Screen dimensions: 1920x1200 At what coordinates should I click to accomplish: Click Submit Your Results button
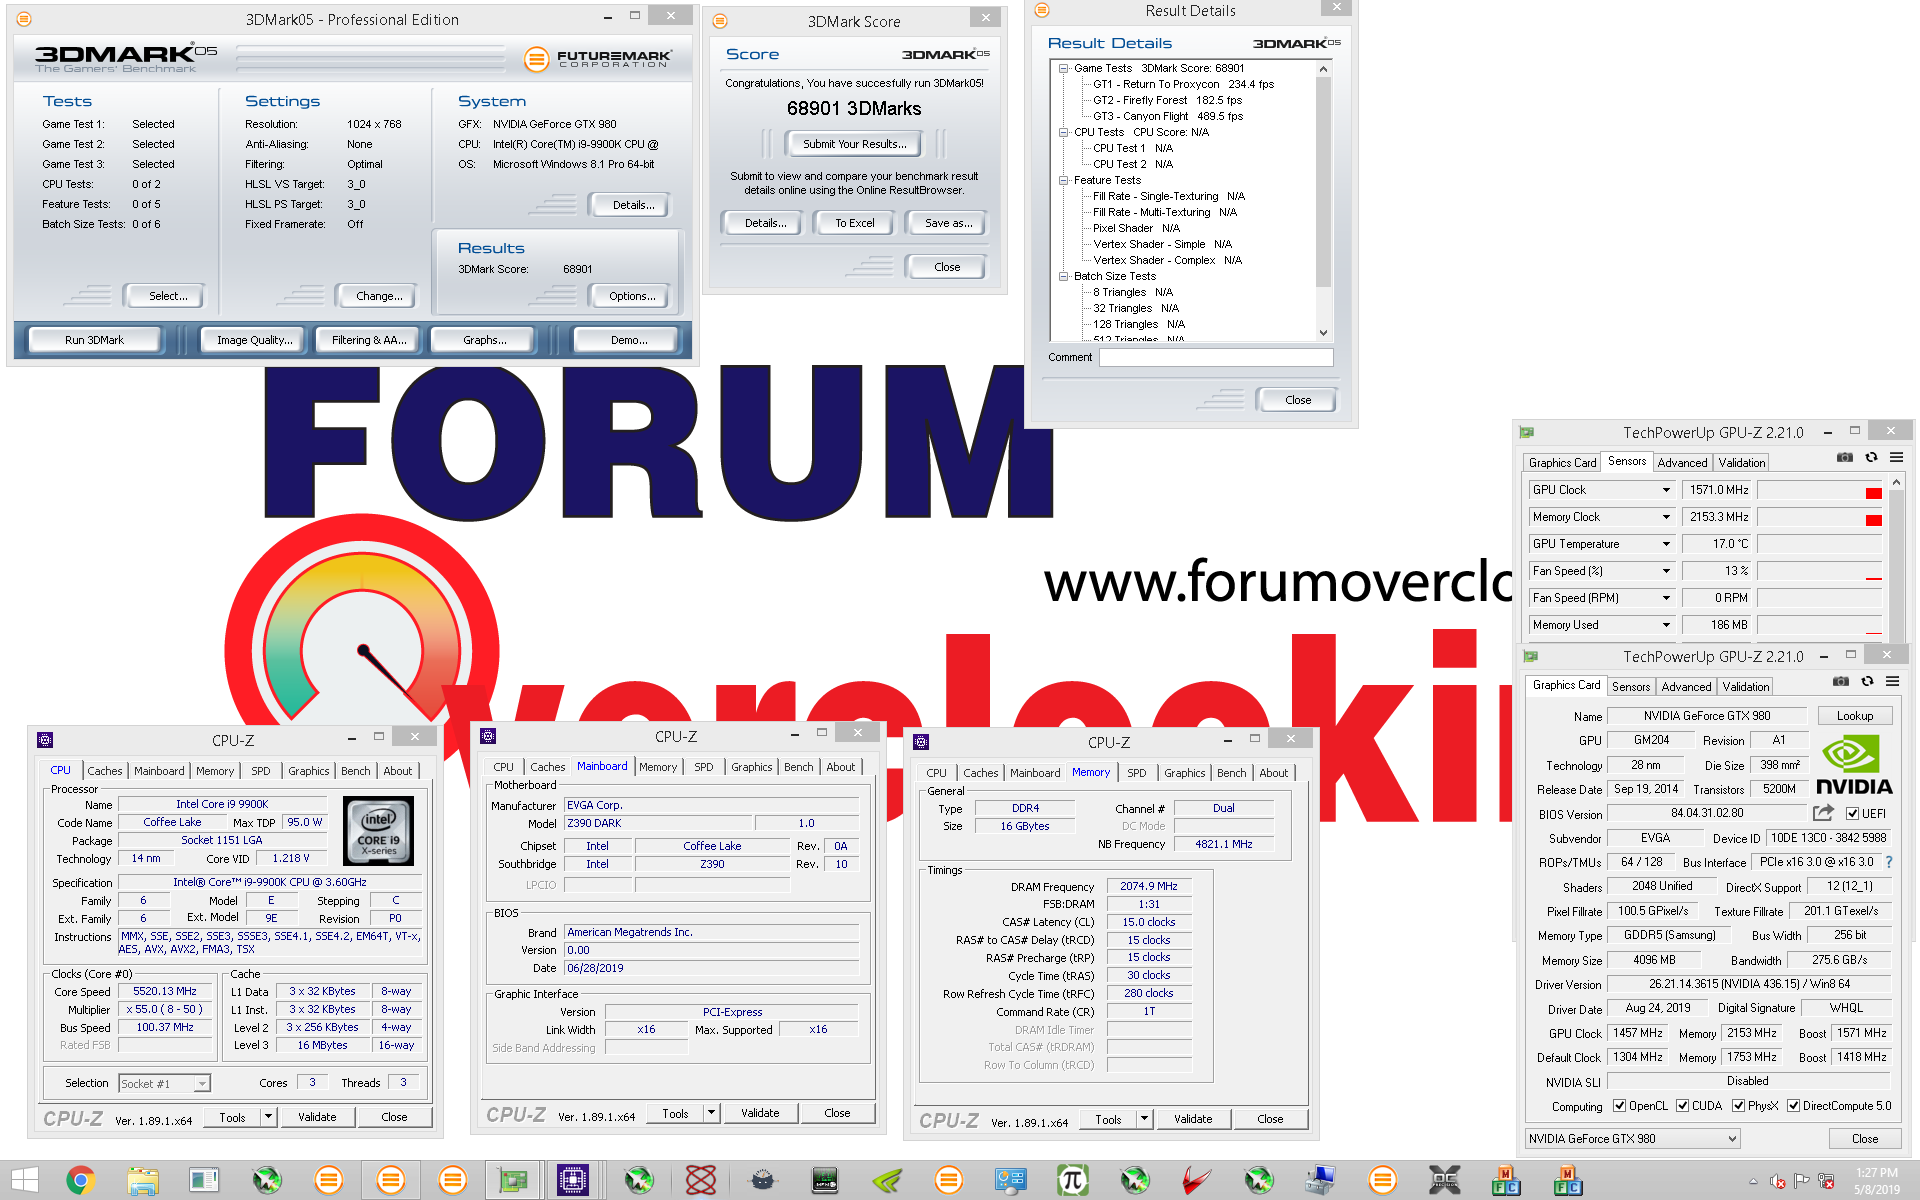[x=854, y=144]
